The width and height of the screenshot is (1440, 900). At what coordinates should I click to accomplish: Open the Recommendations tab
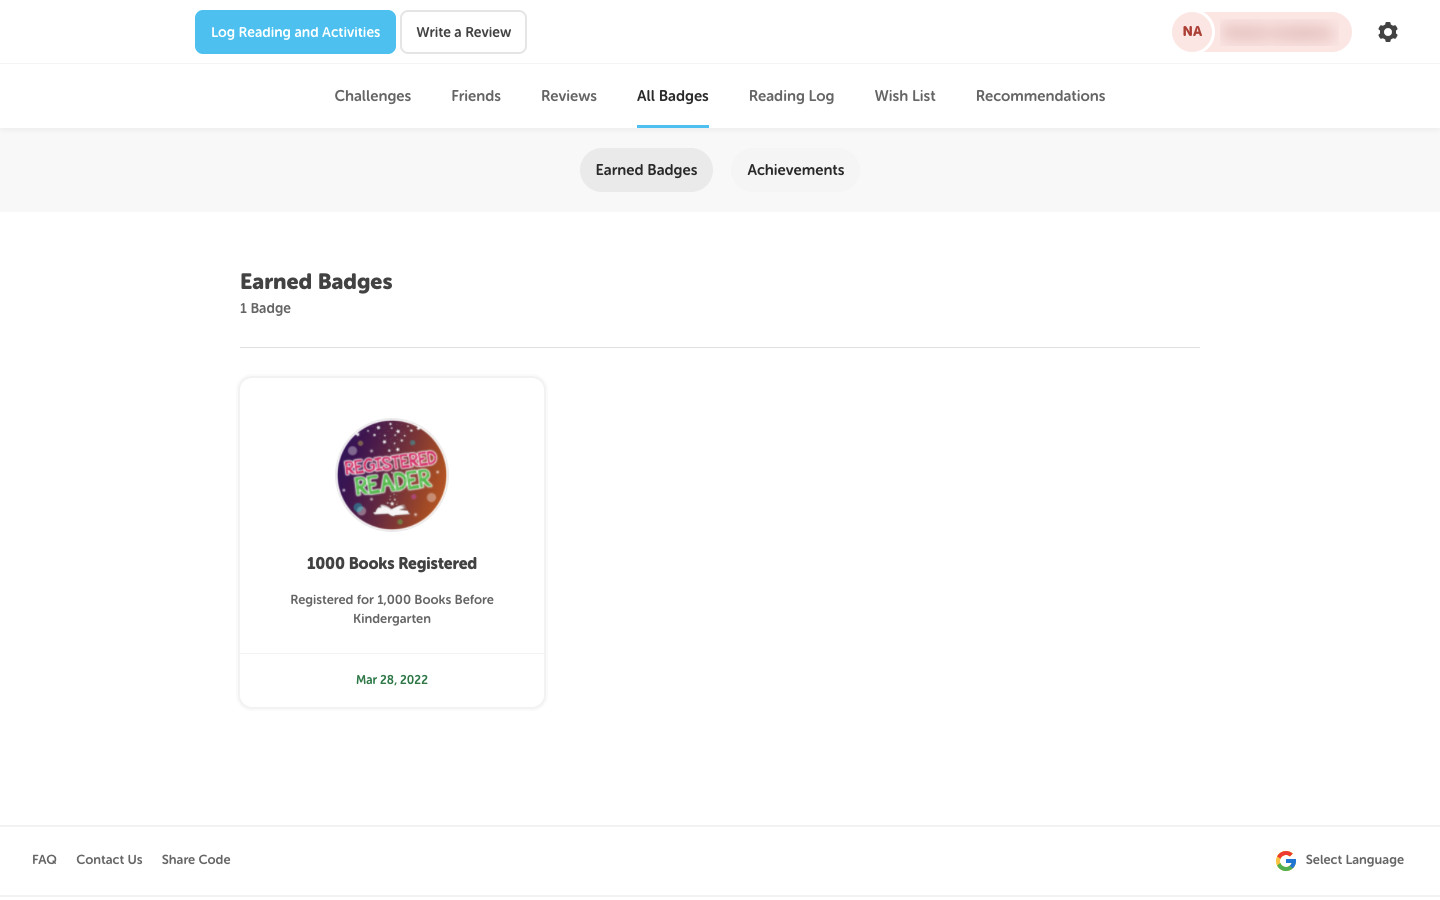tap(1040, 96)
